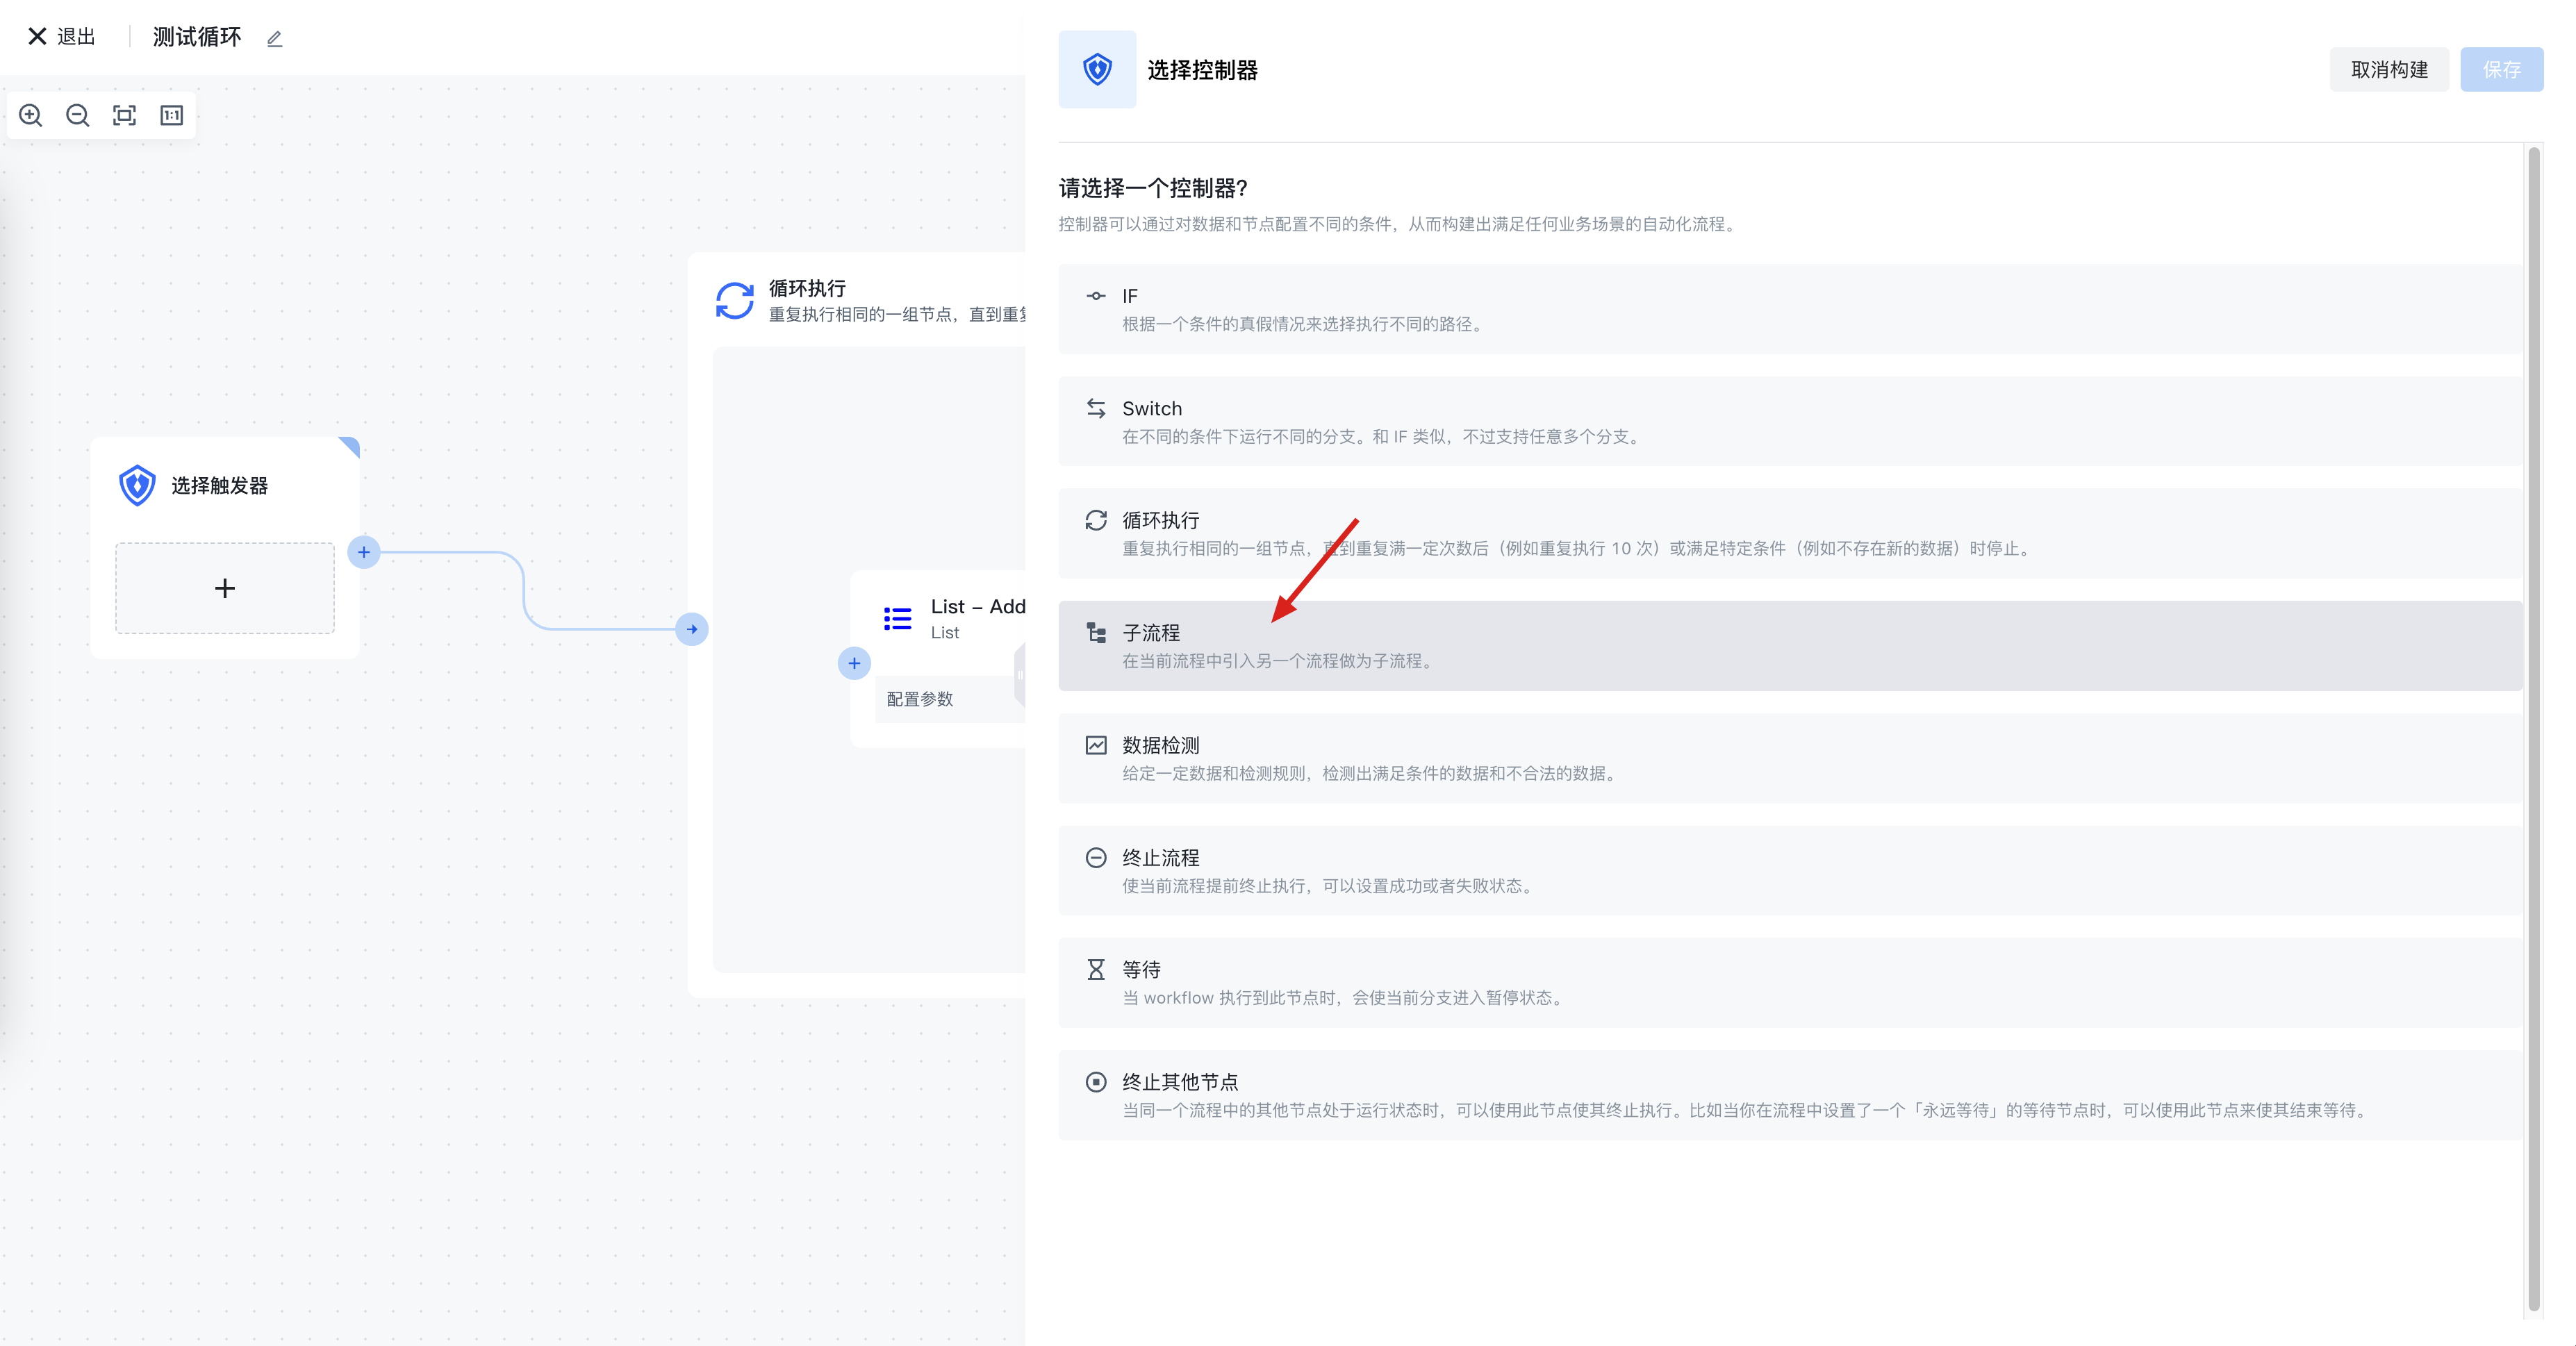
Task: Click plus connector next to List node
Action: 854,663
